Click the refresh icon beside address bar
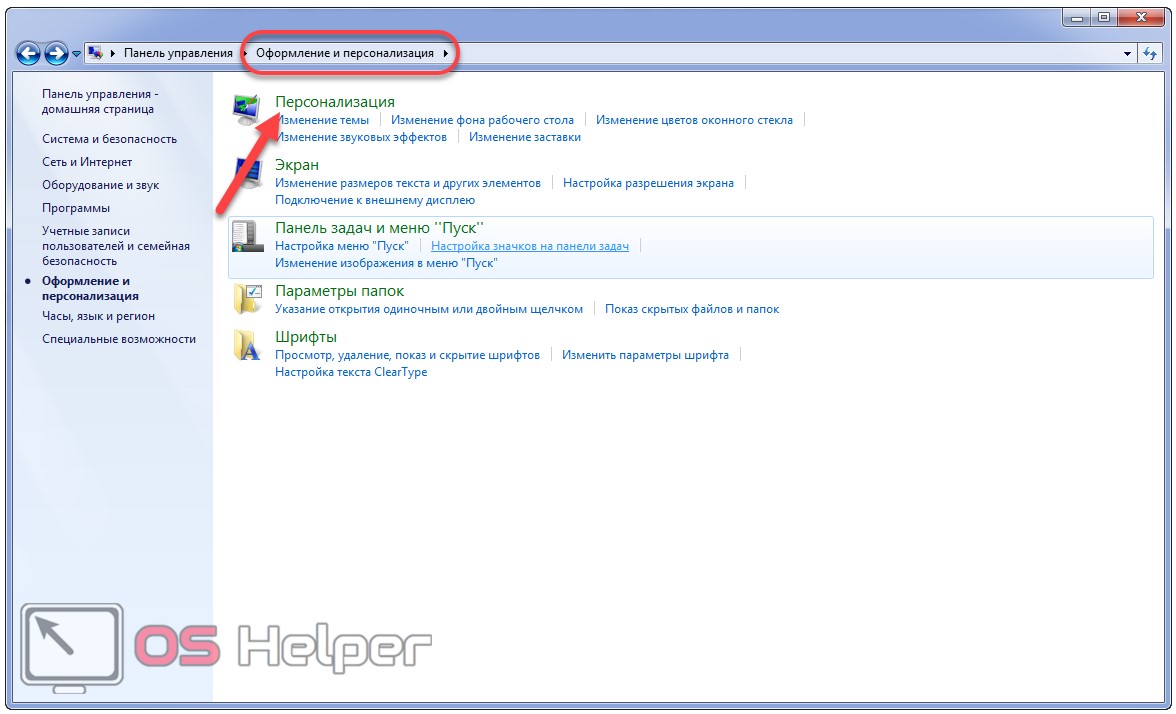Image resolution: width=1176 pixels, height=714 pixels. pos(1150,53)
